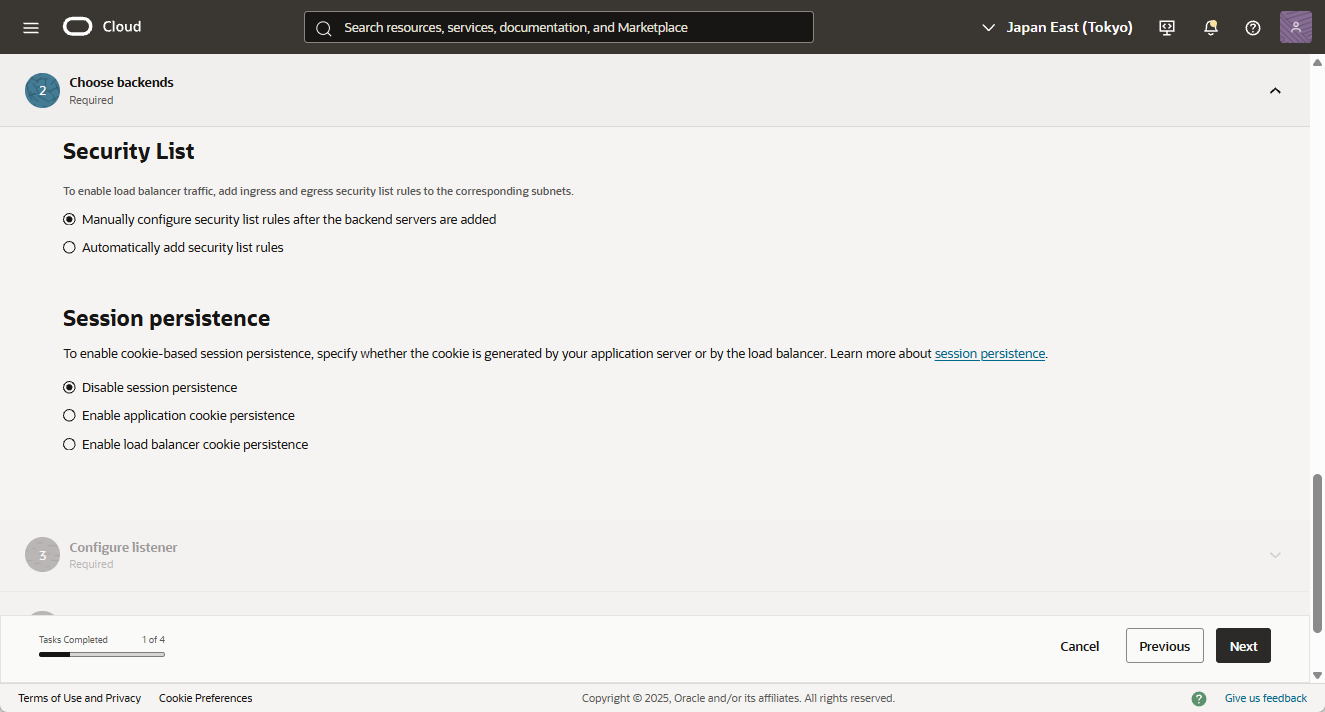
Task: Choose Manually configure security list rules option
Action: 69,220
